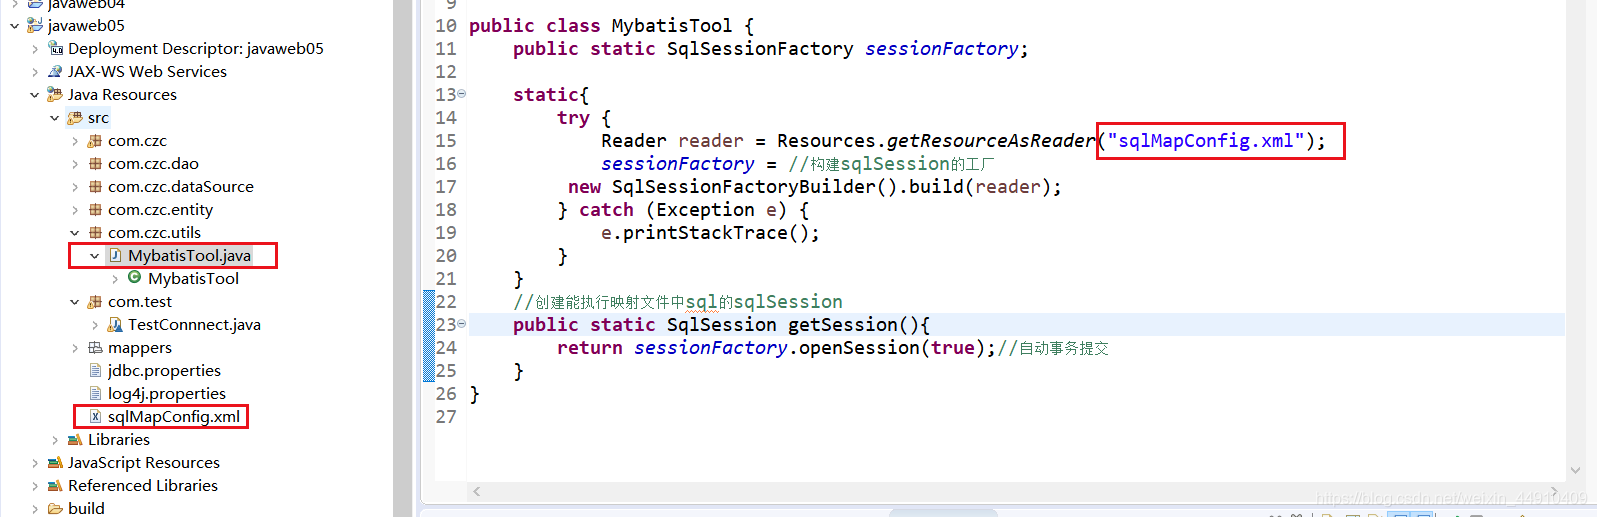Select MybatisTool.java in the tree
1597x517 pixels.
coord(189,255)
